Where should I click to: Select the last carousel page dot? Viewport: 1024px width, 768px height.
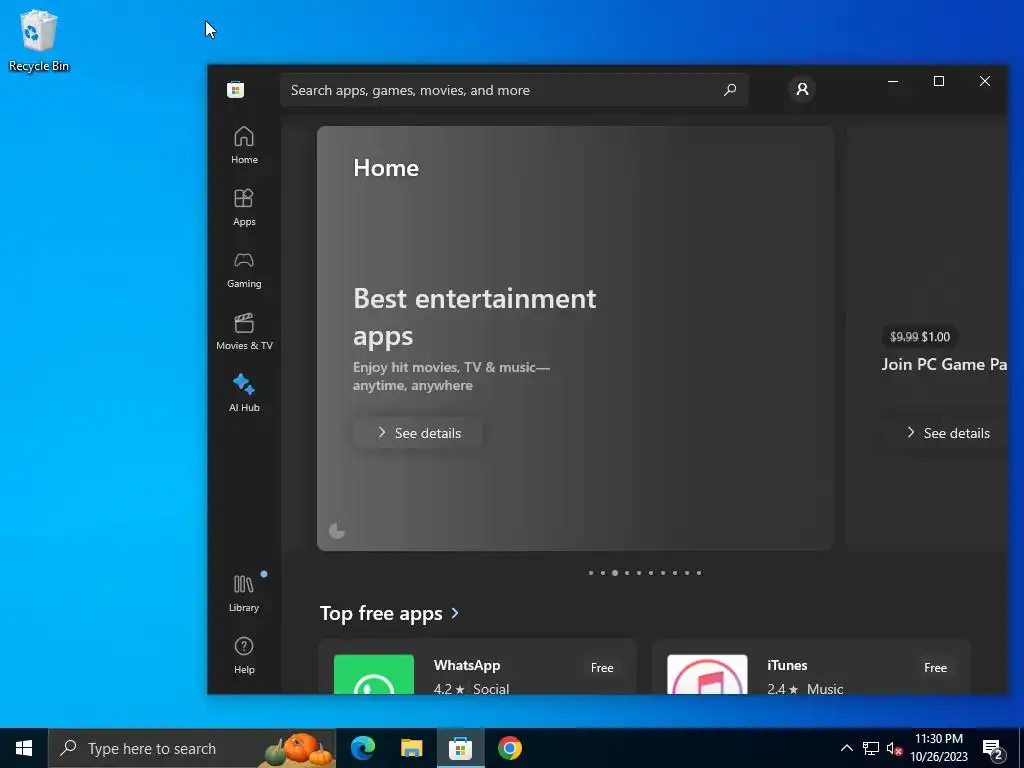[699, 573]
